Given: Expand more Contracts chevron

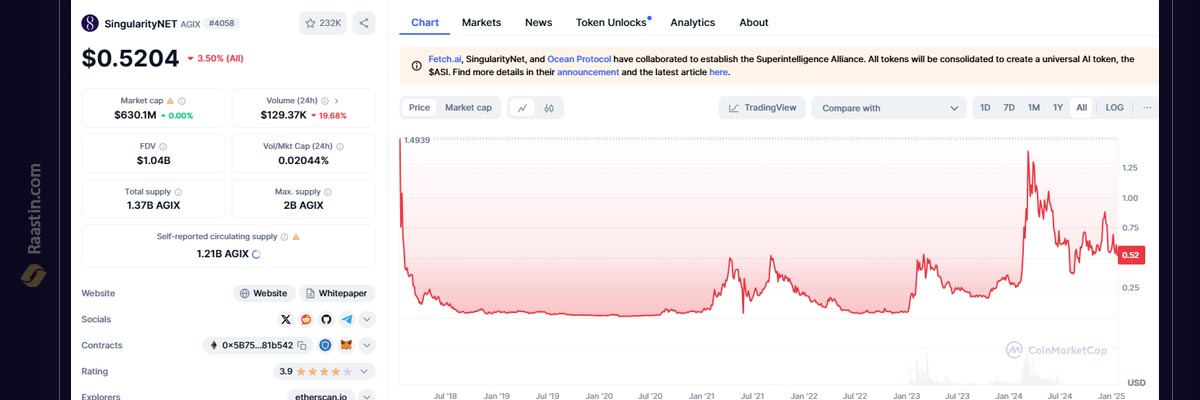Looking at the screenshot, I should [367, 345].
